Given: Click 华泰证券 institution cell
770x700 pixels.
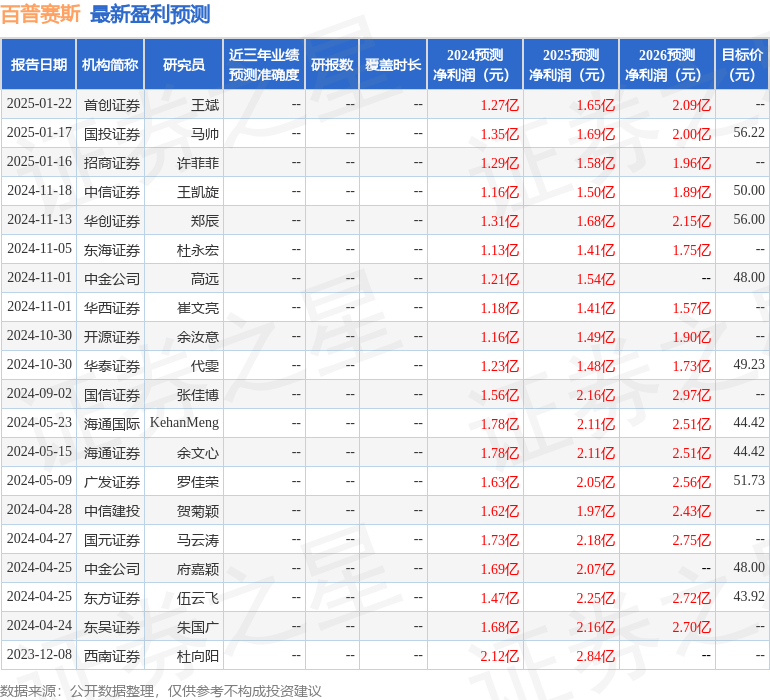Looking at the screenshot, I should pyautogui.click(x=112, y=366).
